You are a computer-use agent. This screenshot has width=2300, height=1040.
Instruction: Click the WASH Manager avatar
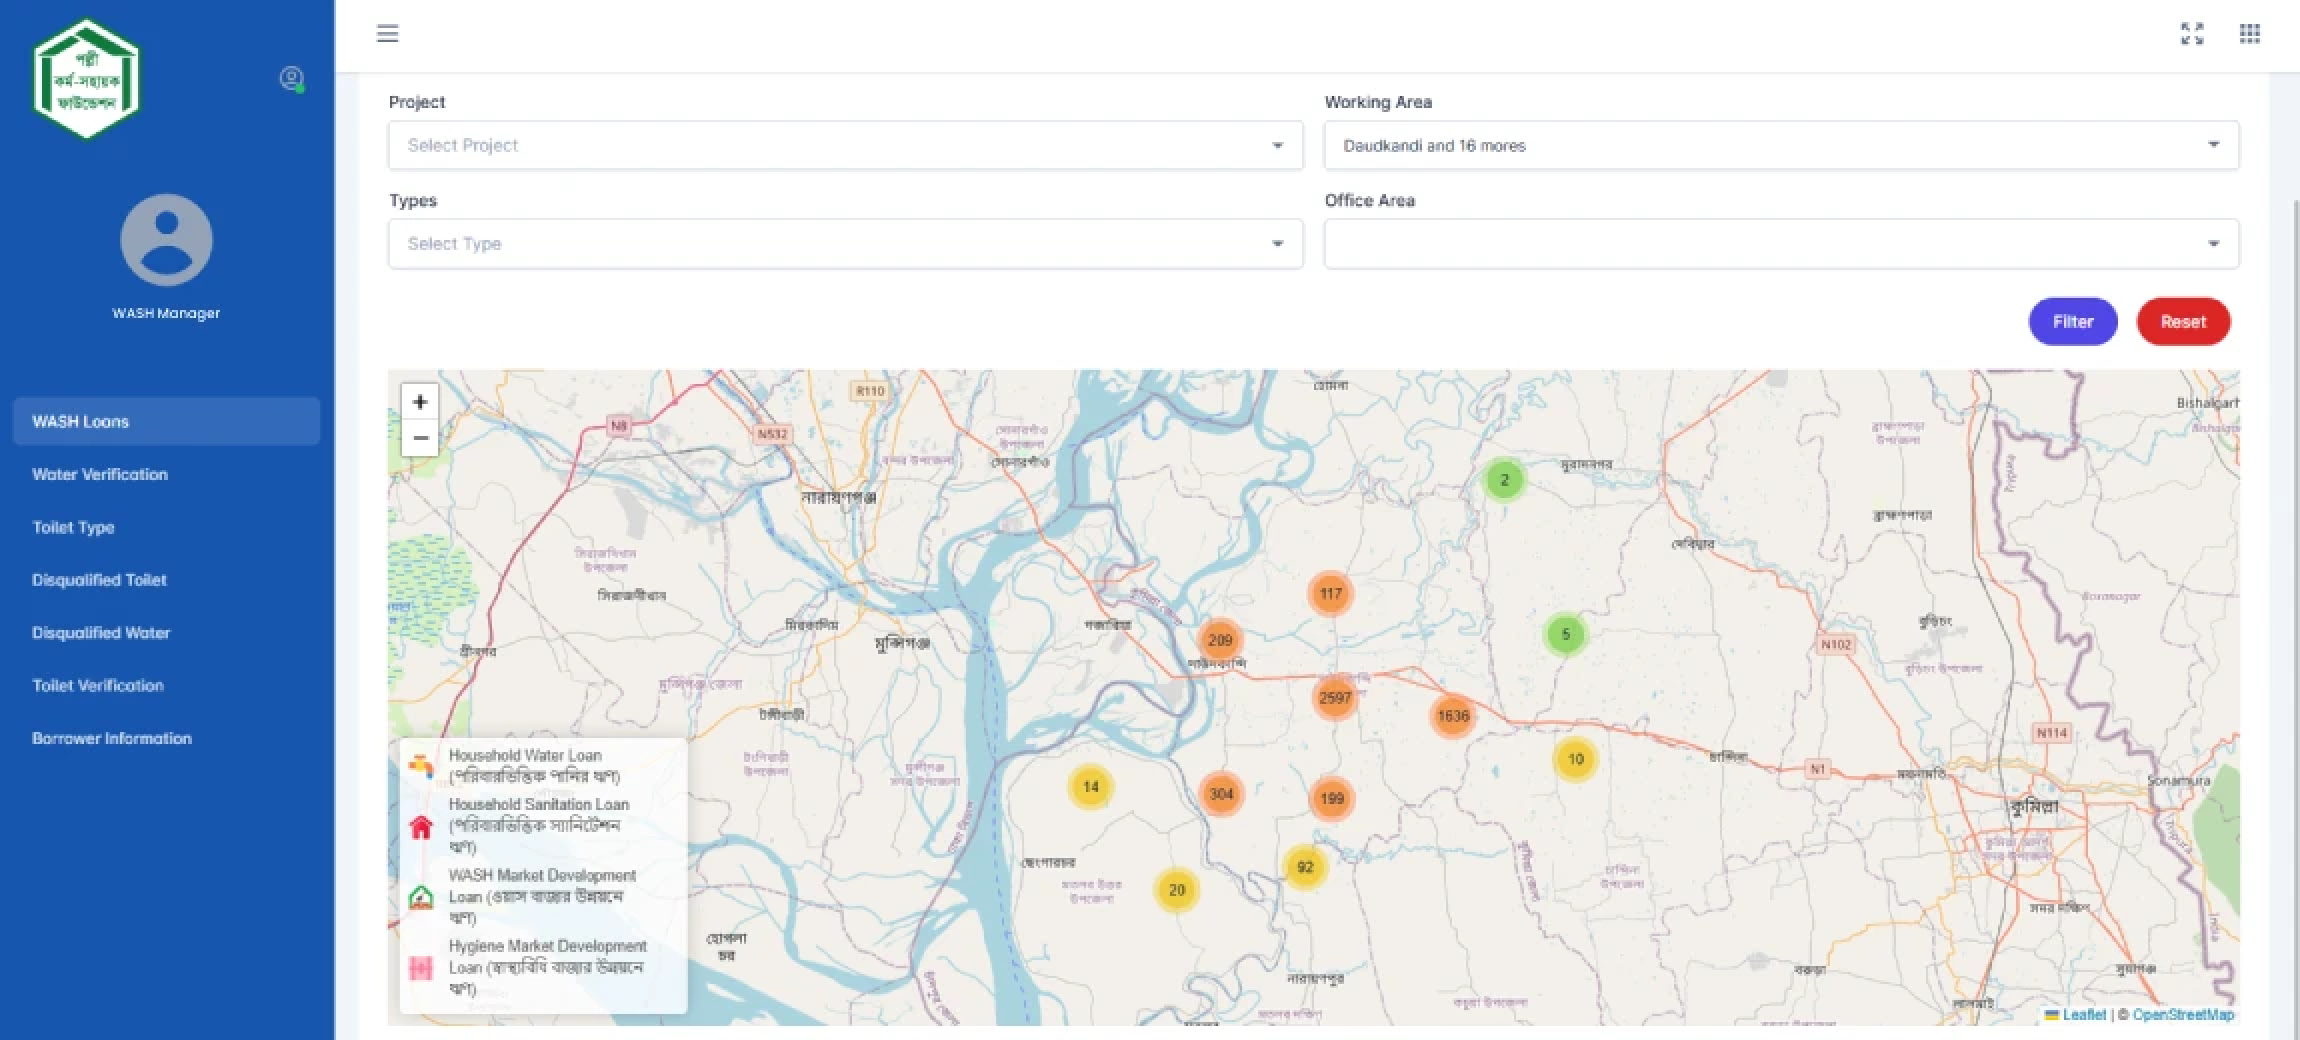click(x=166, y=240)
